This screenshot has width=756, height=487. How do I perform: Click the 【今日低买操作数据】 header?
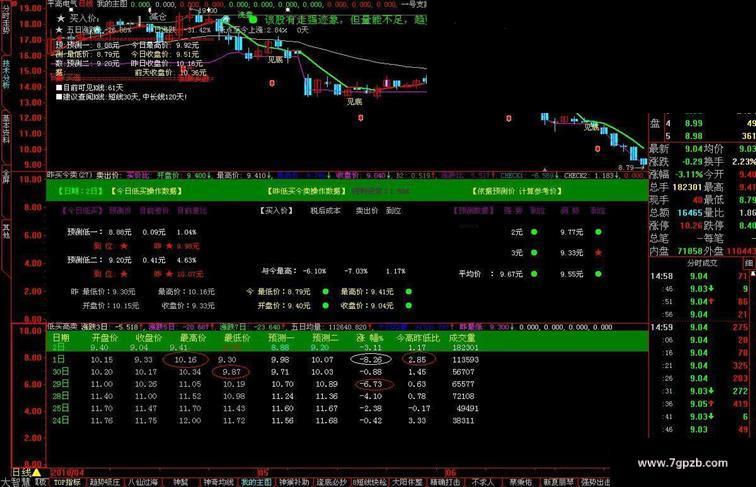point(146,191)
